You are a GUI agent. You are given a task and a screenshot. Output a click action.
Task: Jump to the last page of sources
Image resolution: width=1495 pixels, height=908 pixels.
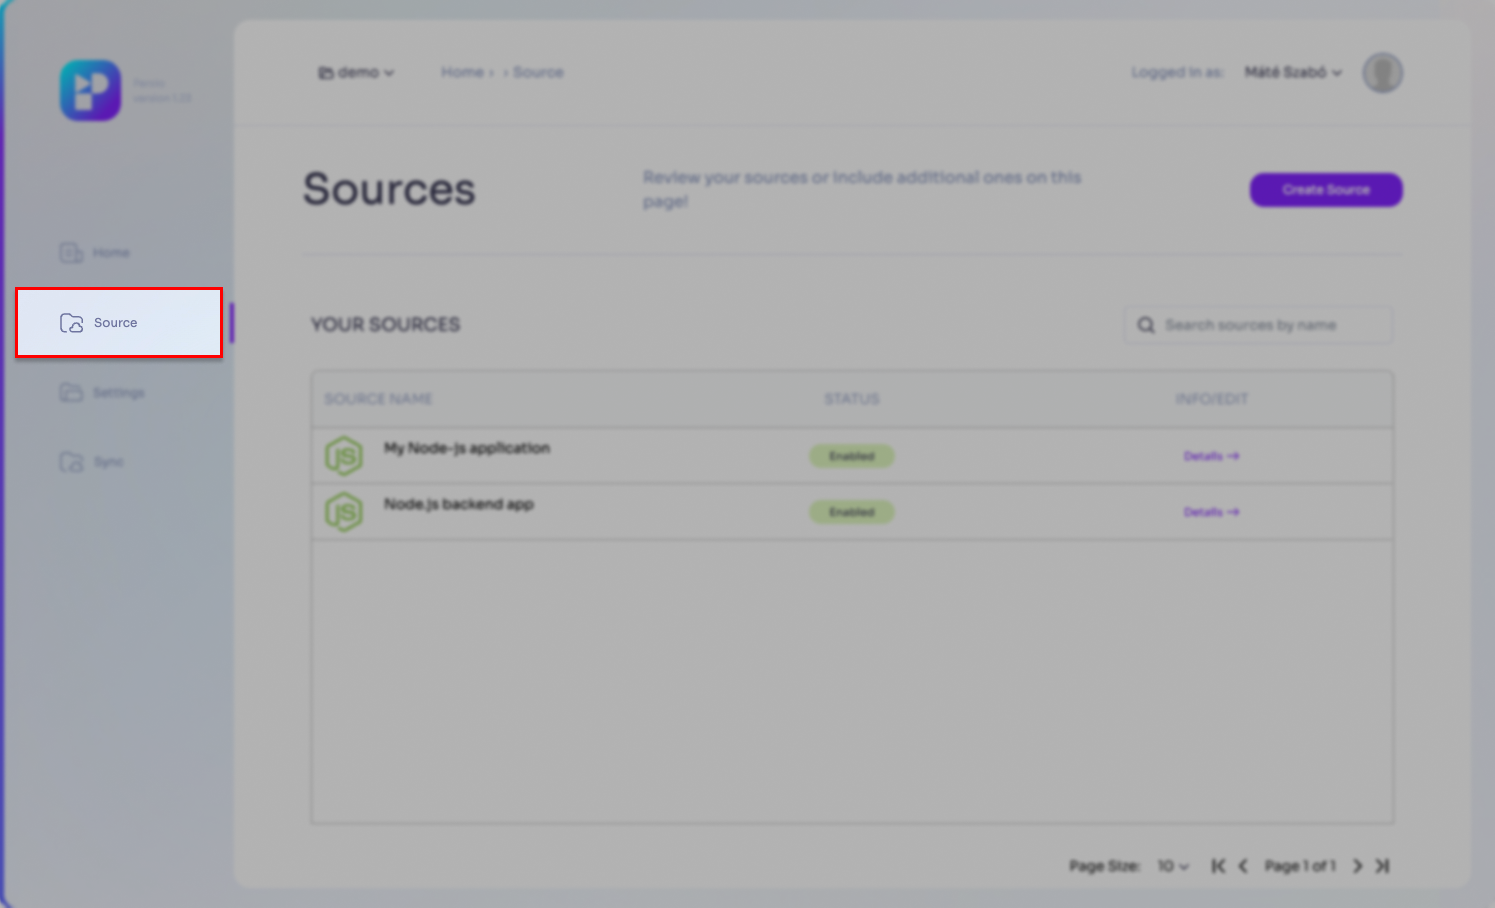point(1382,866)
